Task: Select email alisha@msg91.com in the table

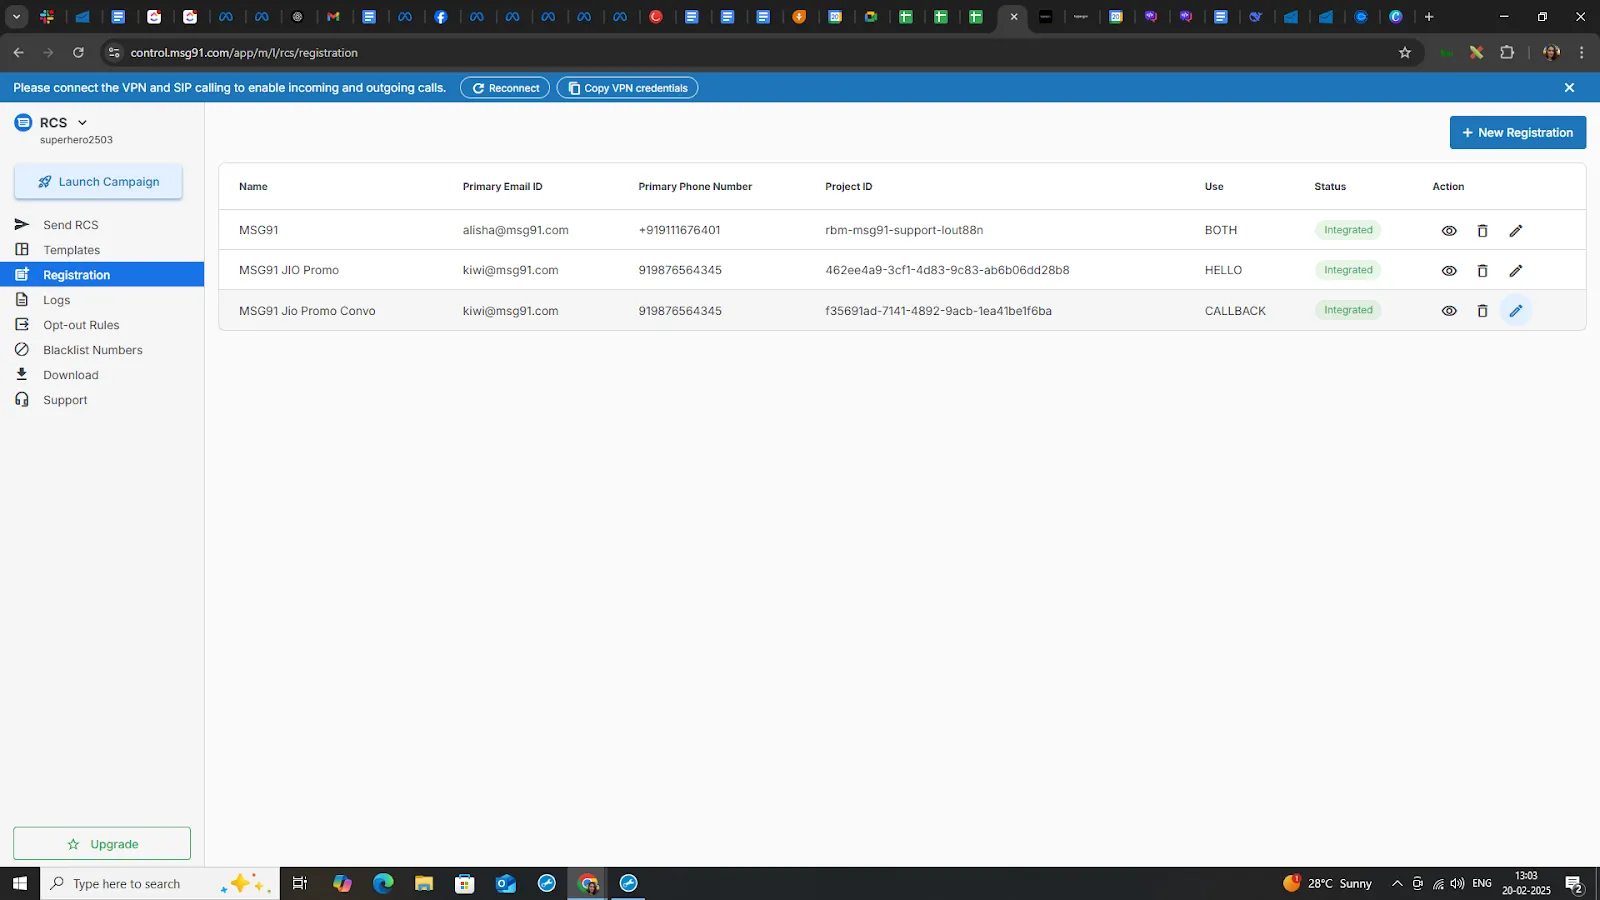Action: point(515,230)
